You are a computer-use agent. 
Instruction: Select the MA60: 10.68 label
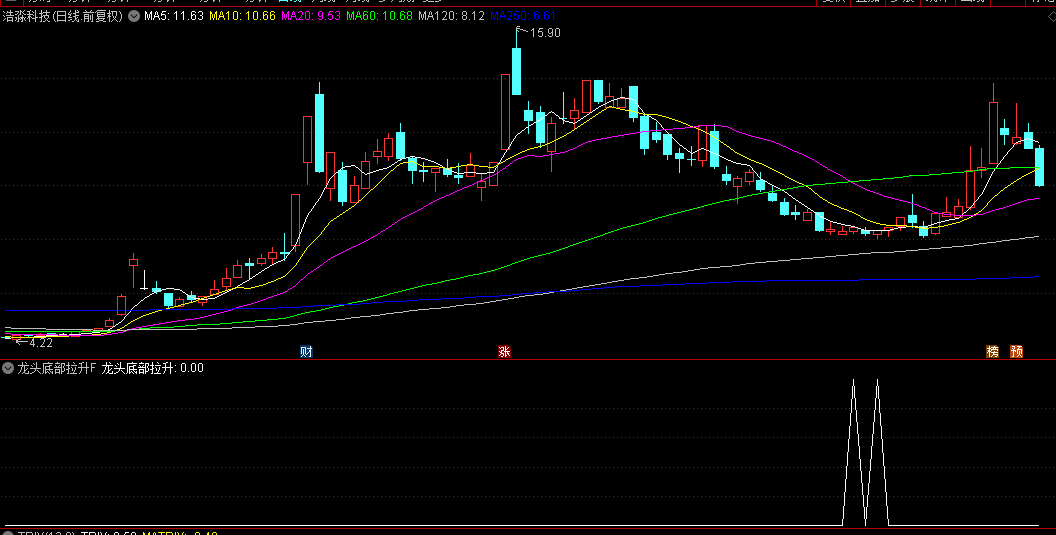tap(380, 16)
